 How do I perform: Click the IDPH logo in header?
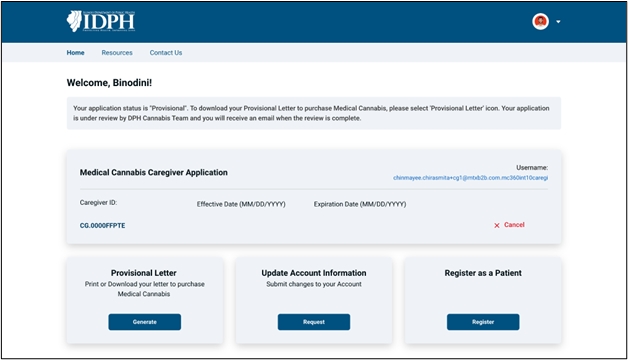point(101,21)
